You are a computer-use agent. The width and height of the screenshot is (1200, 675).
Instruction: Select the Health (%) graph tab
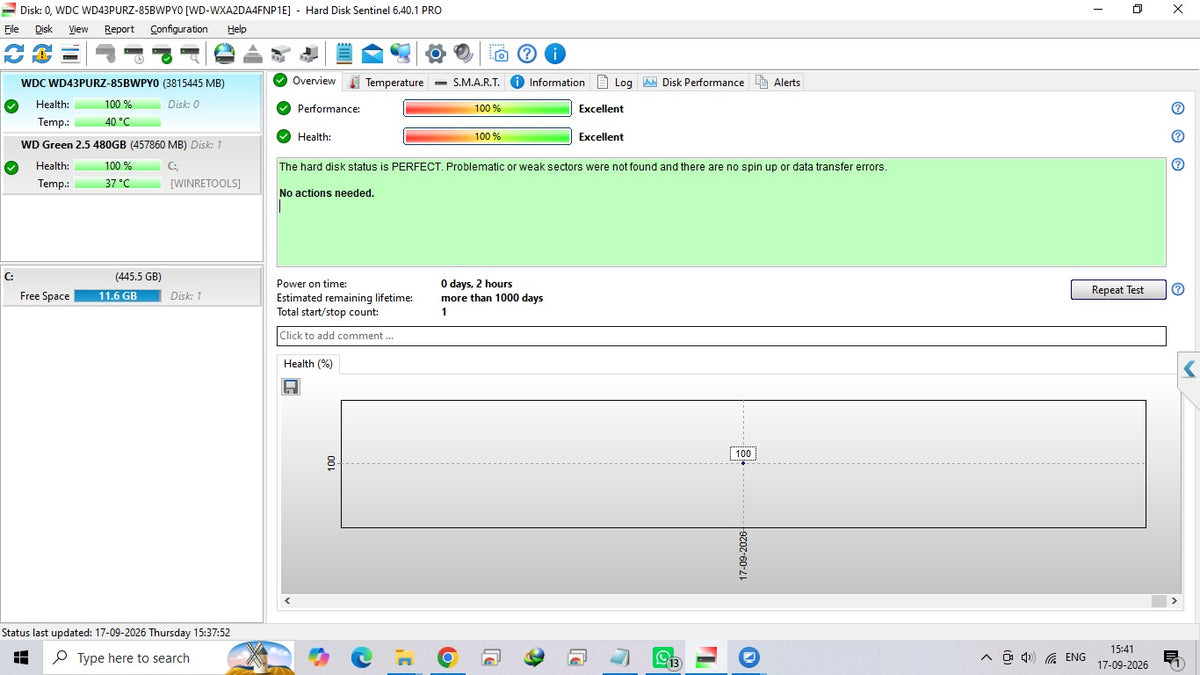[x=308, y=363]
